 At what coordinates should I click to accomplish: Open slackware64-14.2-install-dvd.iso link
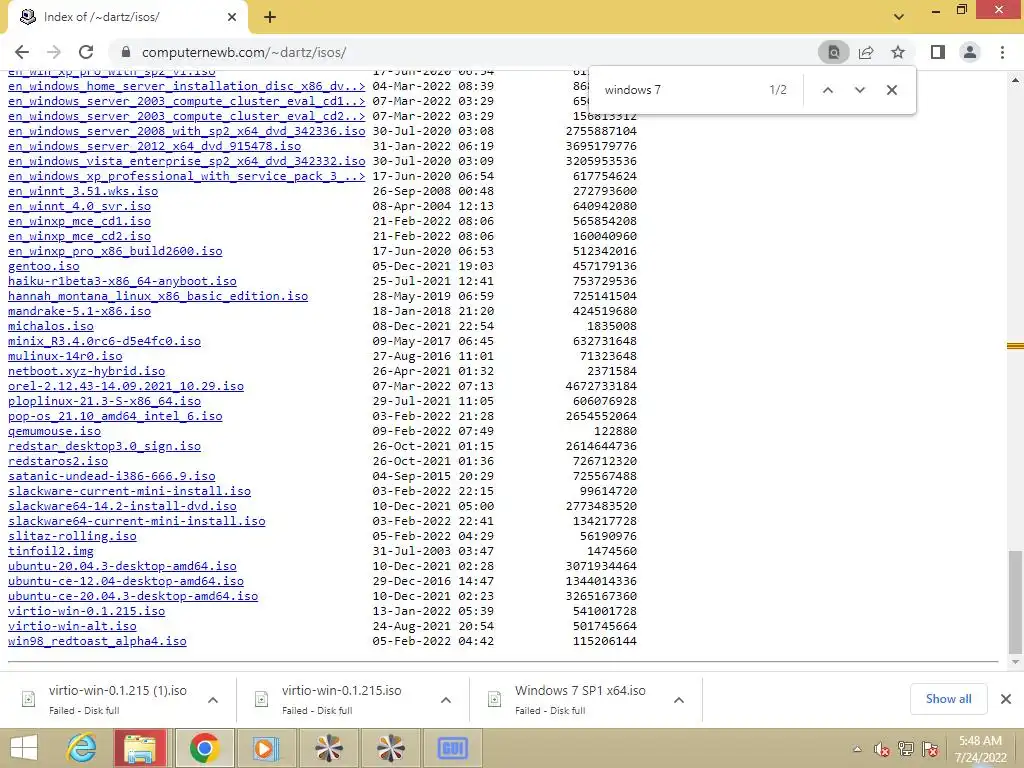click(x=122, y=506)
